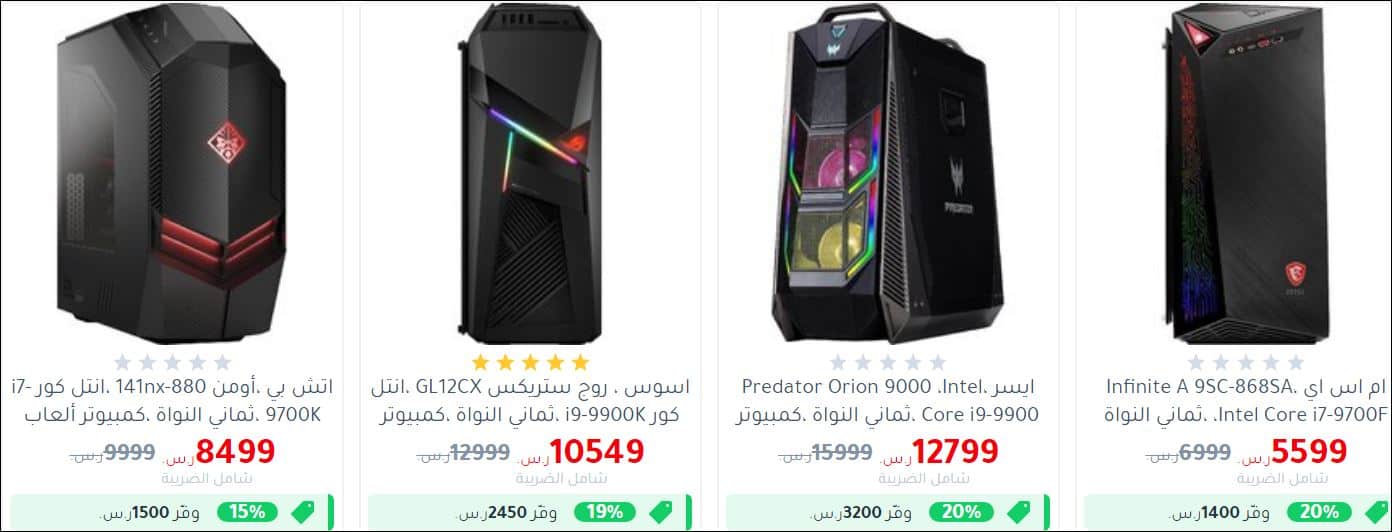This screenshot has width=1392, height=532.
Task: Click the 5599 price of MSI Infinite
Action: [x=1311, y=452]
